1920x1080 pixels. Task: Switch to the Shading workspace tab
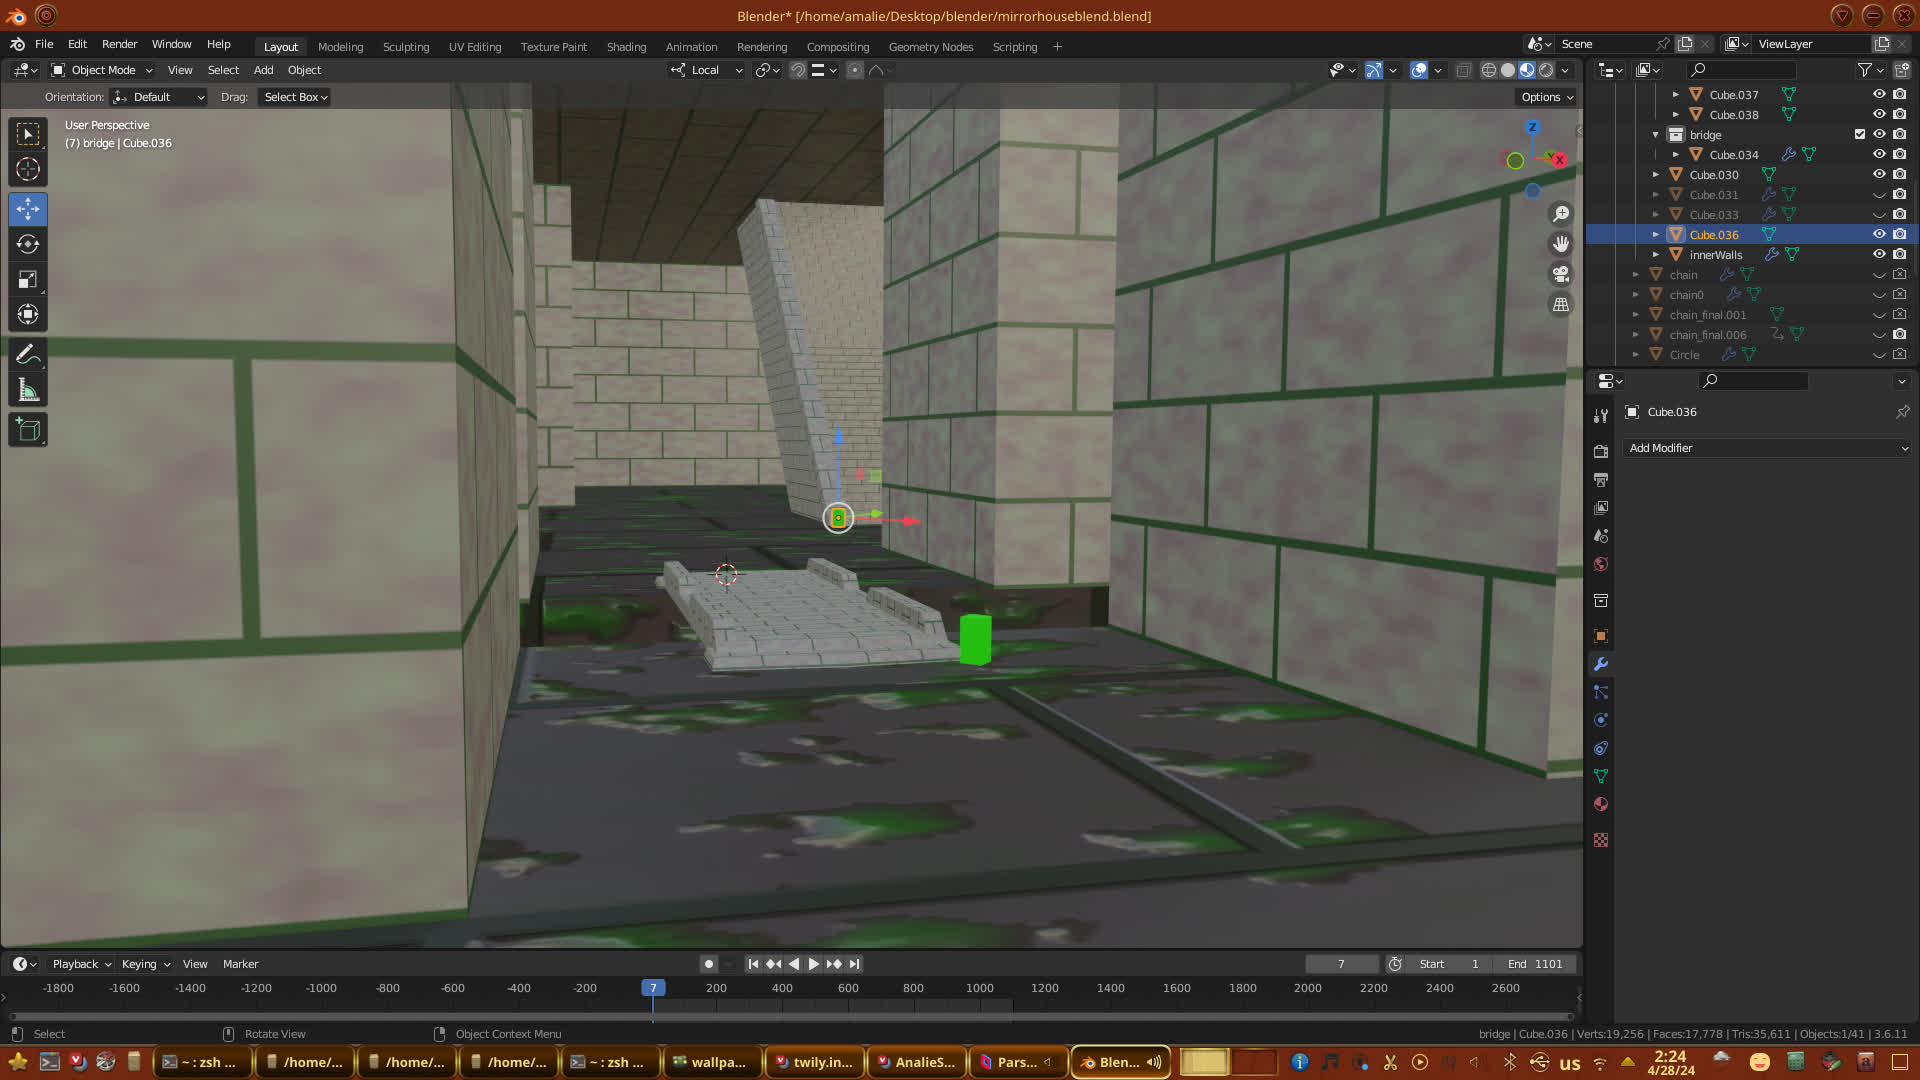626,47
